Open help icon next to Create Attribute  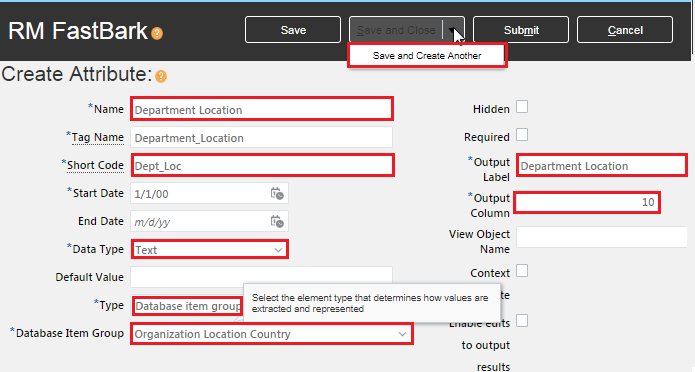[161, 77]
